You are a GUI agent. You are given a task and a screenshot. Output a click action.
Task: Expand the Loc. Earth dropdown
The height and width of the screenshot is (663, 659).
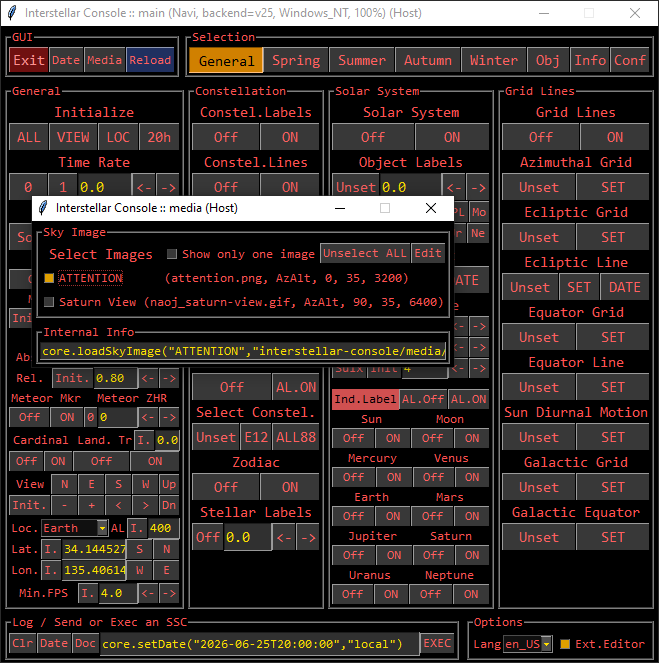[x=102, y=528]
